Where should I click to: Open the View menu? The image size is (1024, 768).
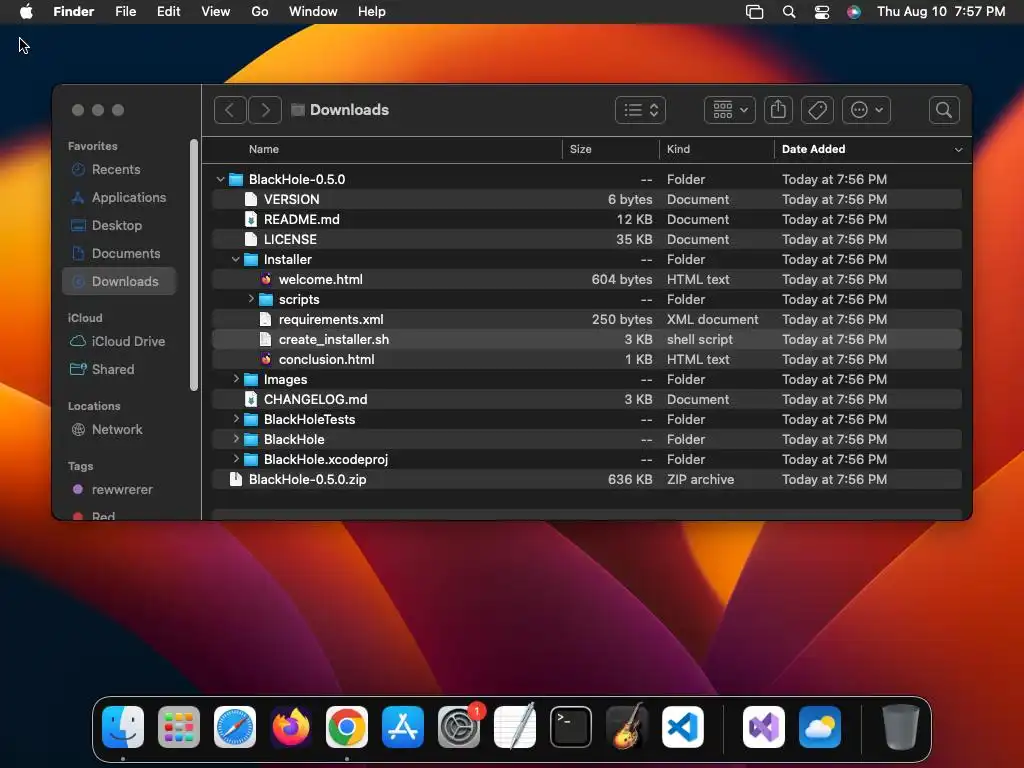[216, 12]
